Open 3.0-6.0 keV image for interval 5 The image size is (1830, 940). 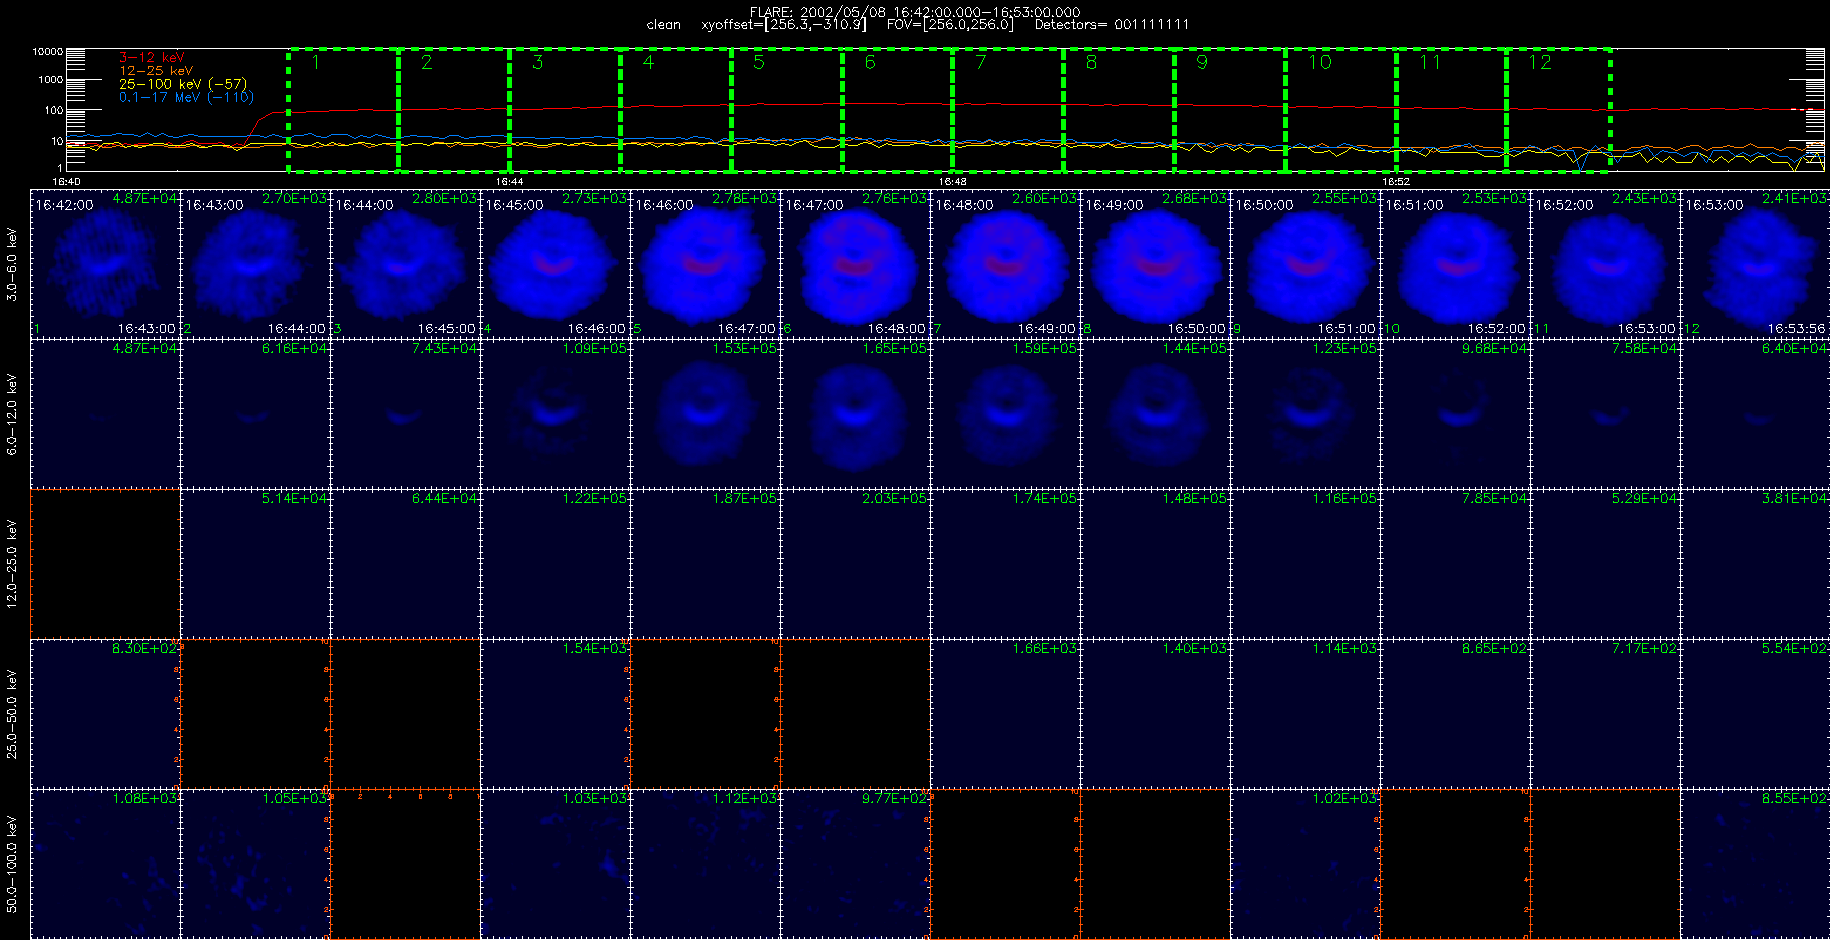[705, 264]
